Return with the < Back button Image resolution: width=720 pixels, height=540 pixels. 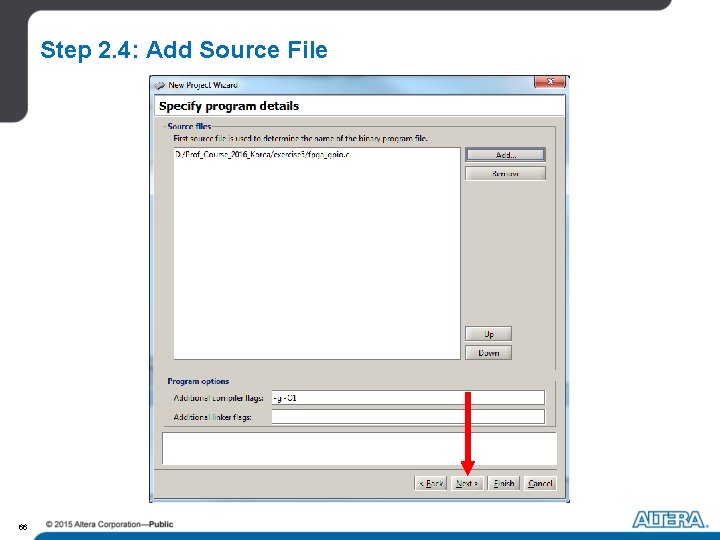(x=430, y=483)
